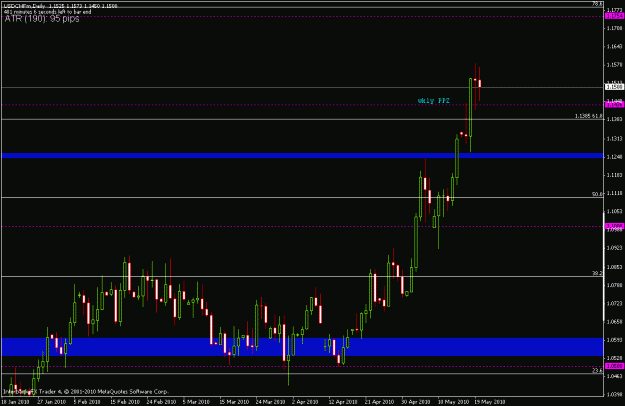Select the white current price tag 1.1508
The width and height of the screenshot is (625, 406).
point(614,87)
